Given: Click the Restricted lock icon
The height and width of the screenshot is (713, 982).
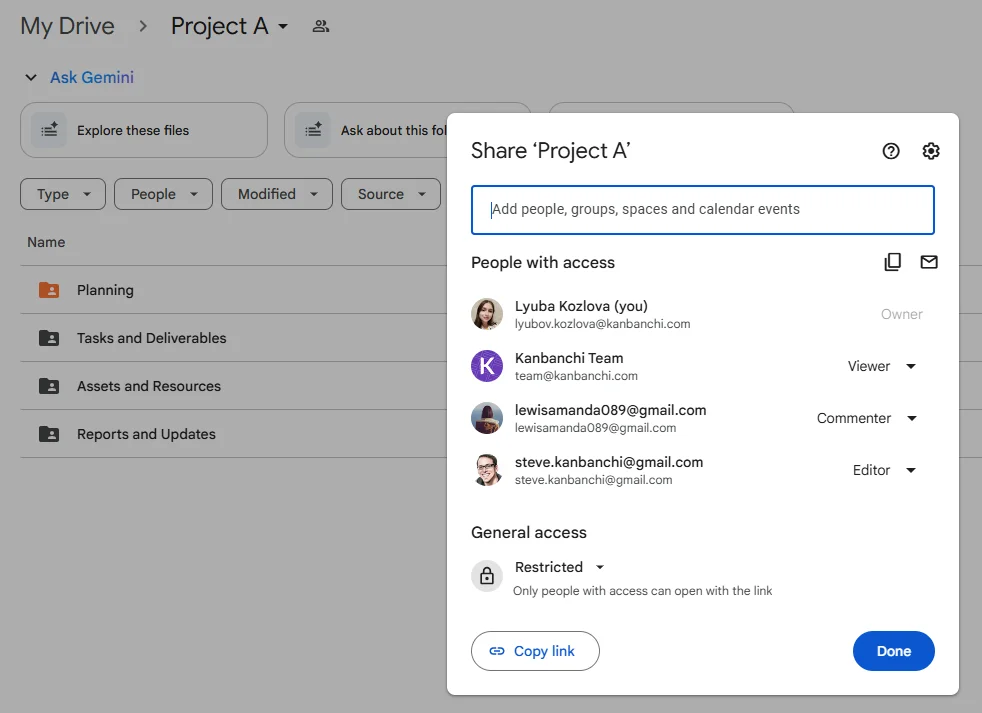Looking at the screenshot, I should point(487,576).
